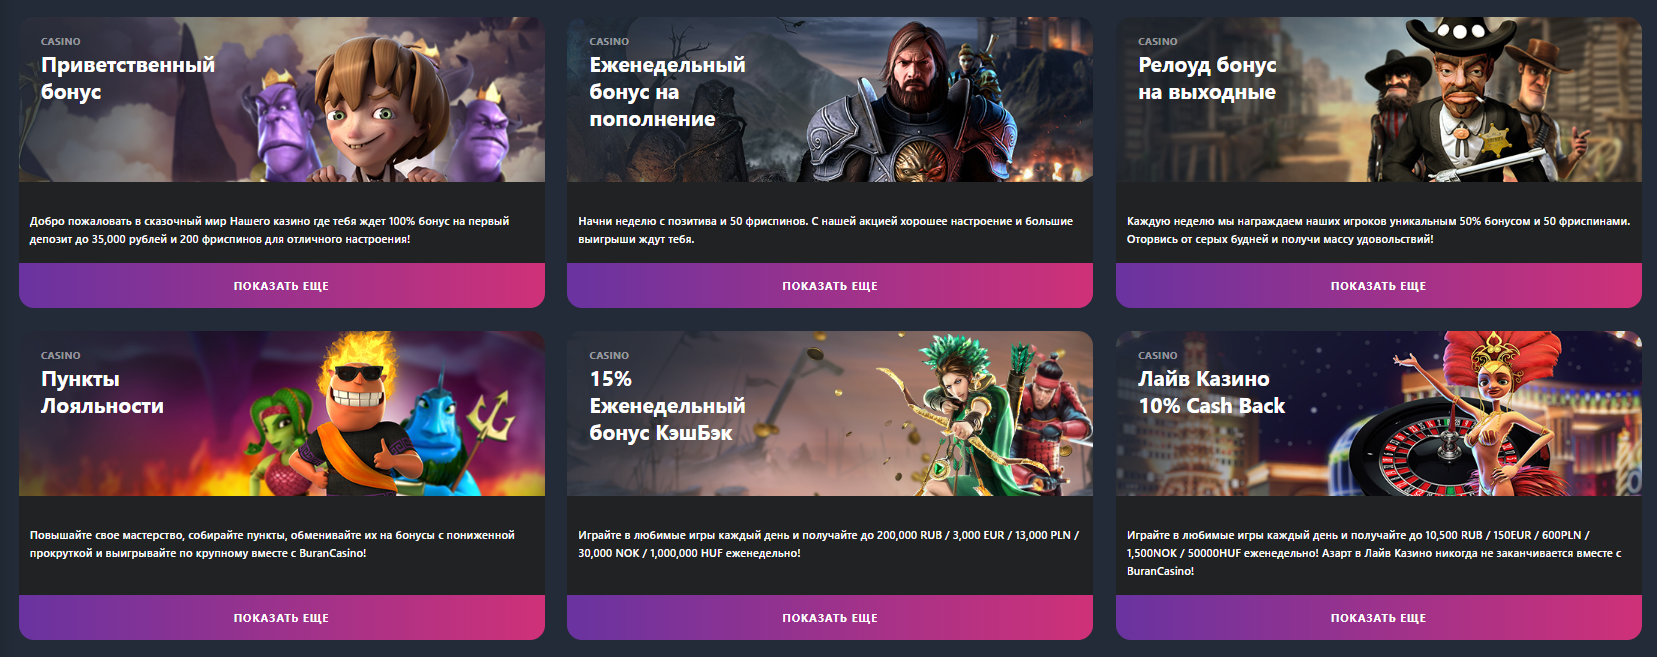Click the CASINO label above Еженедельный бонус

609,41
